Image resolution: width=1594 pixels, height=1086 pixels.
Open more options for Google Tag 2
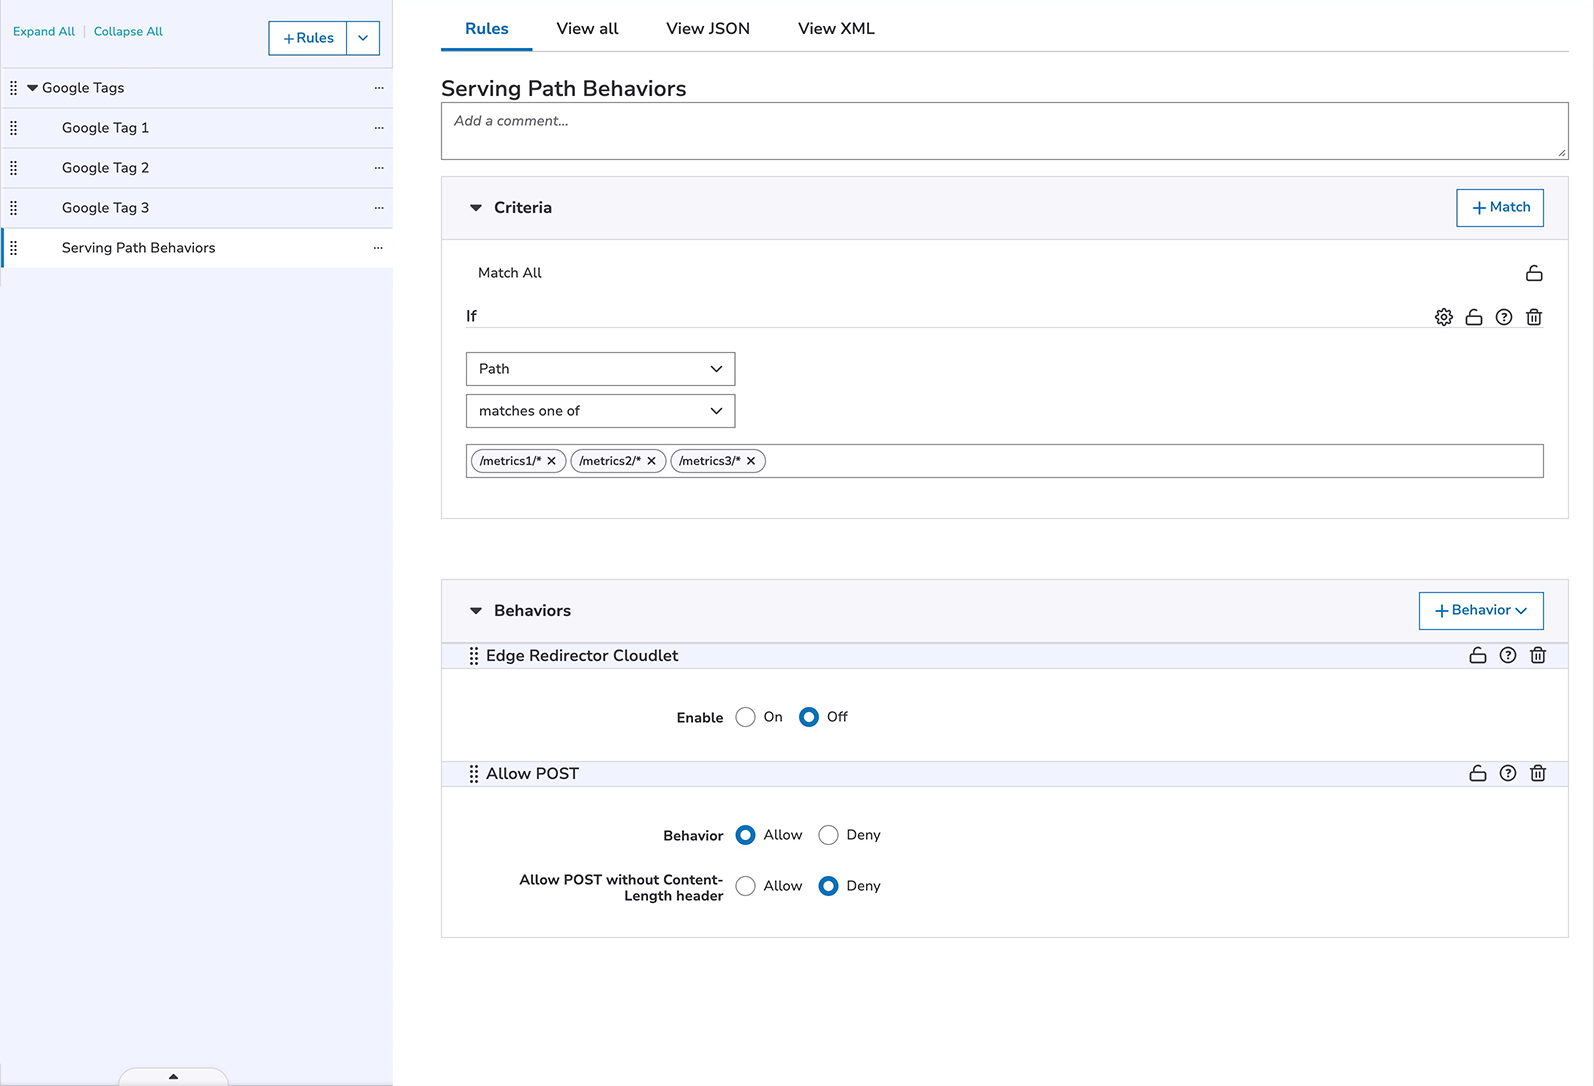378,168
